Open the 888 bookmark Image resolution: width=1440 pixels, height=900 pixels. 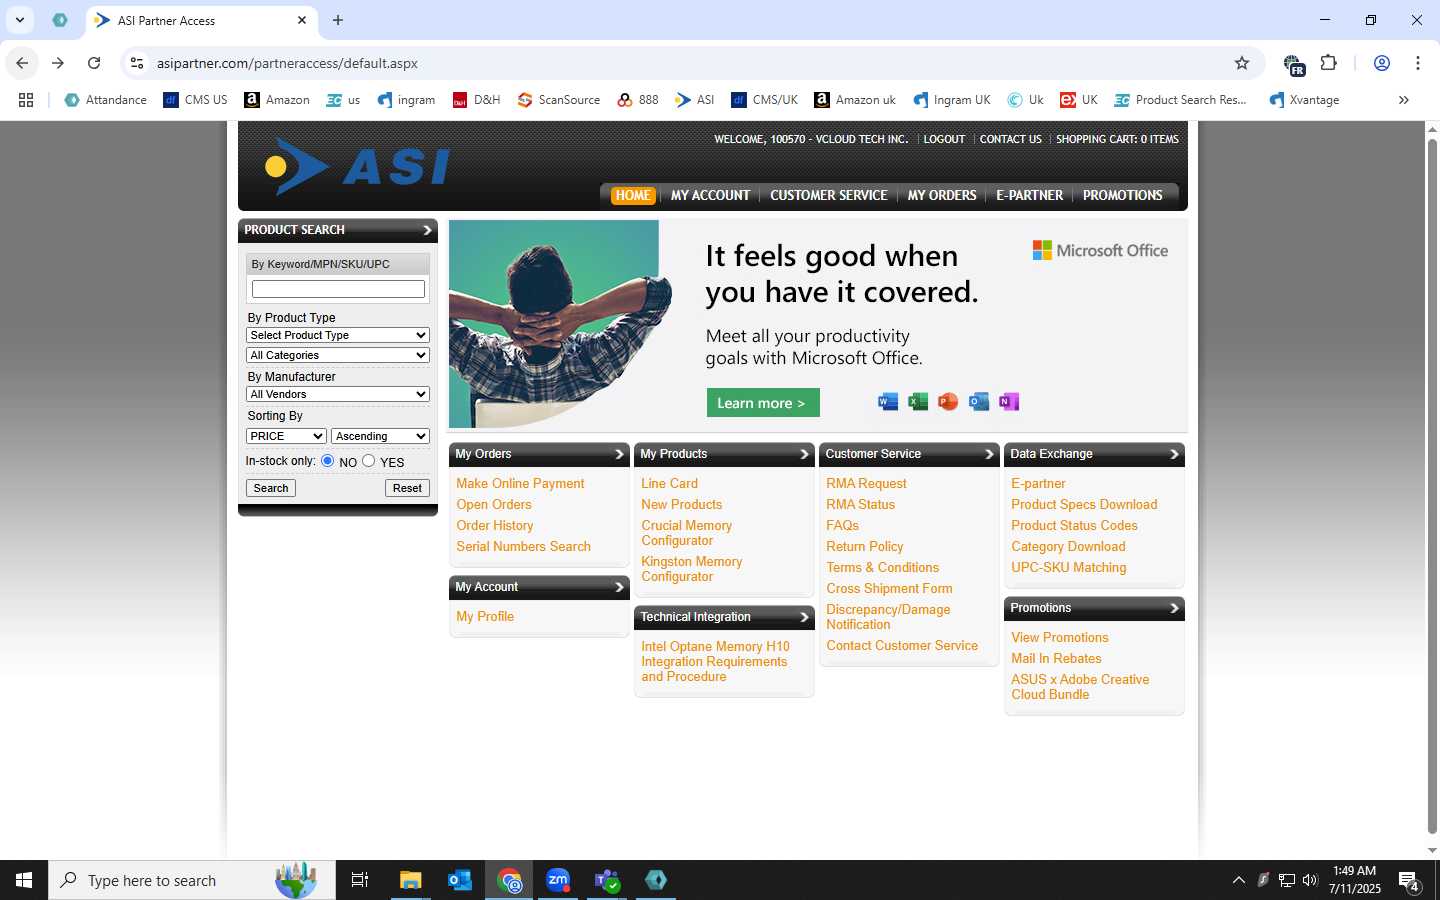pos(638,100)
